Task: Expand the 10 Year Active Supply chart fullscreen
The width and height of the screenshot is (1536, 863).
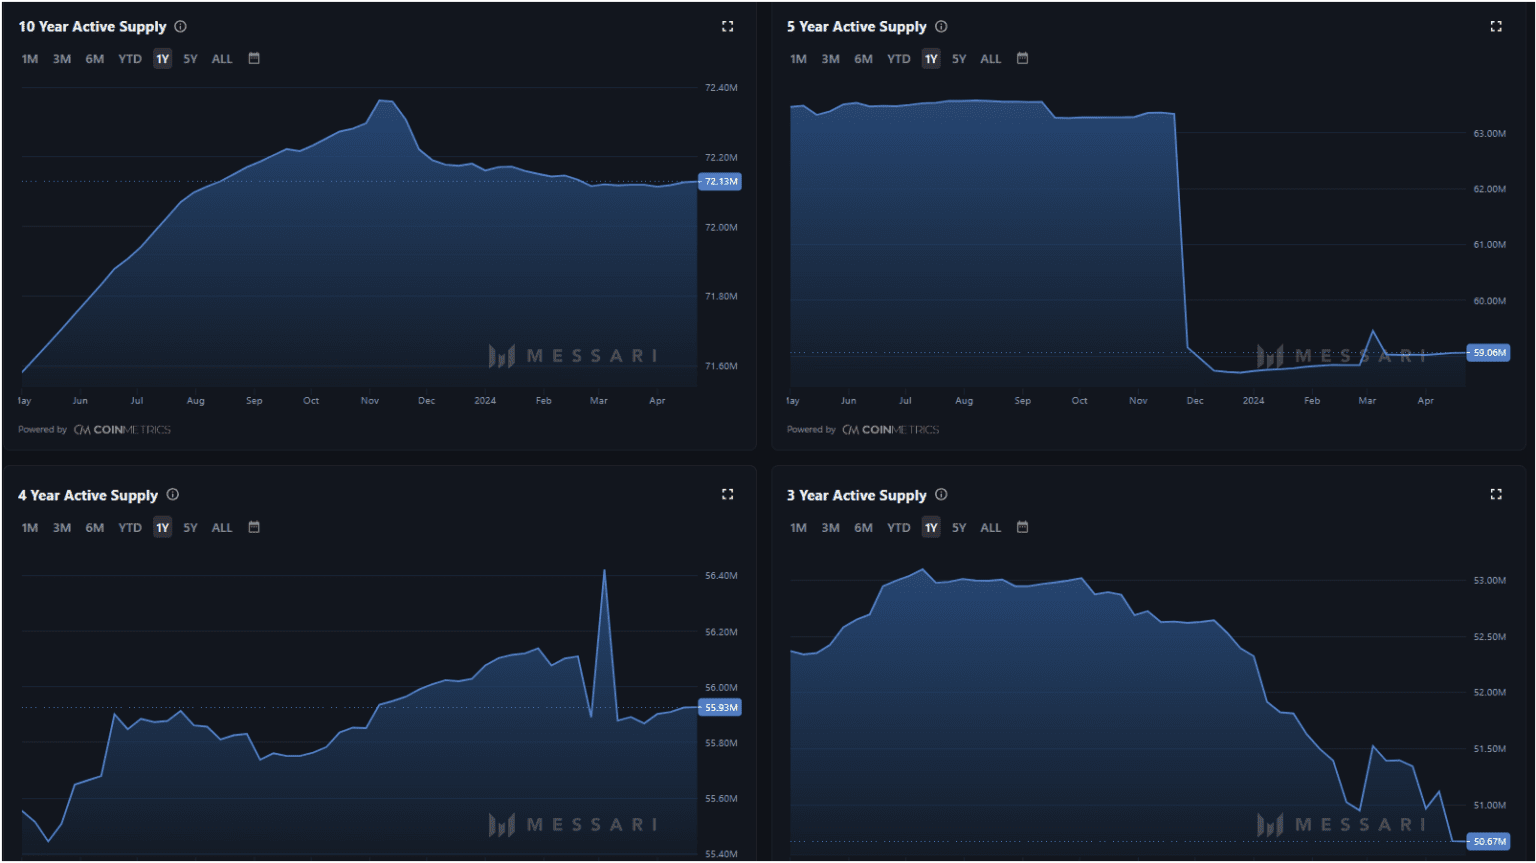Action: (x=727, y=27)
